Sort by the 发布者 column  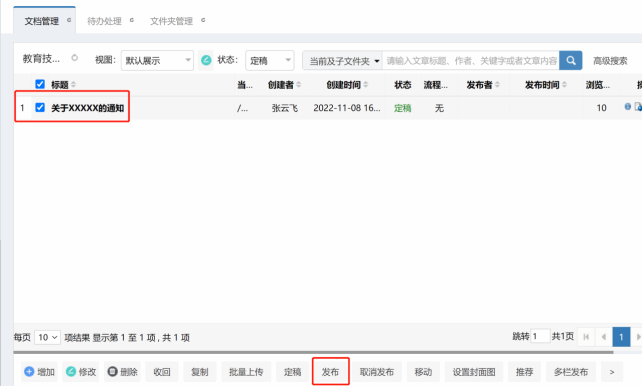(x=483, y=85)
